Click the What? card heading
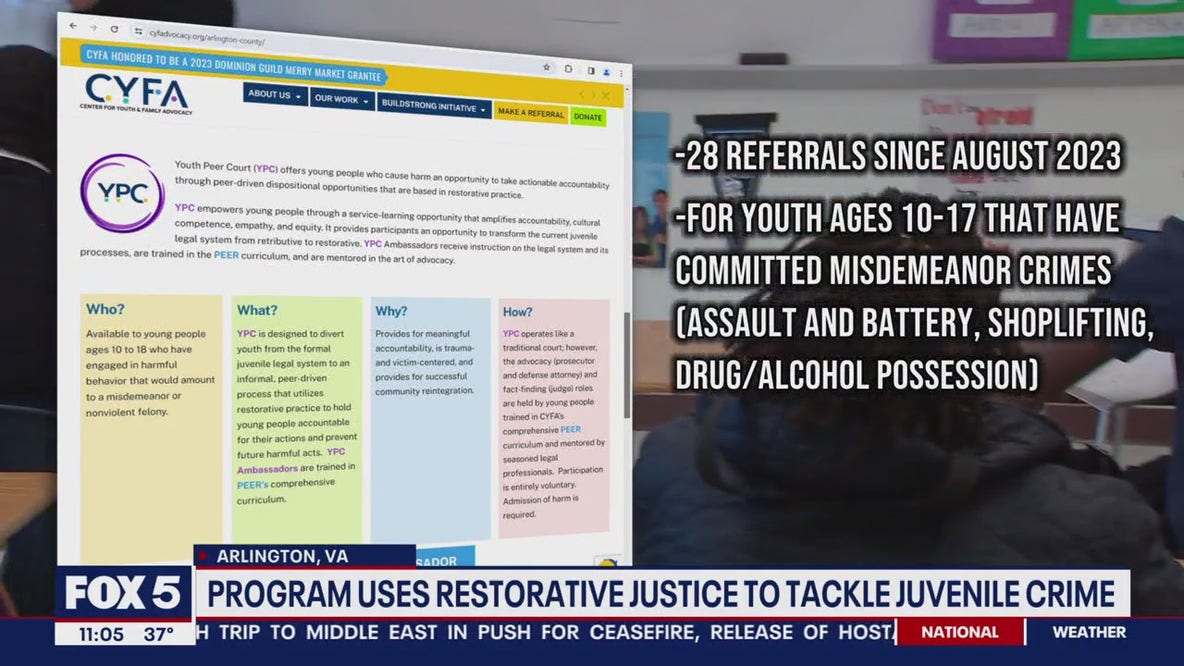This screenshot has width=1184, height=666. [257, 310]
